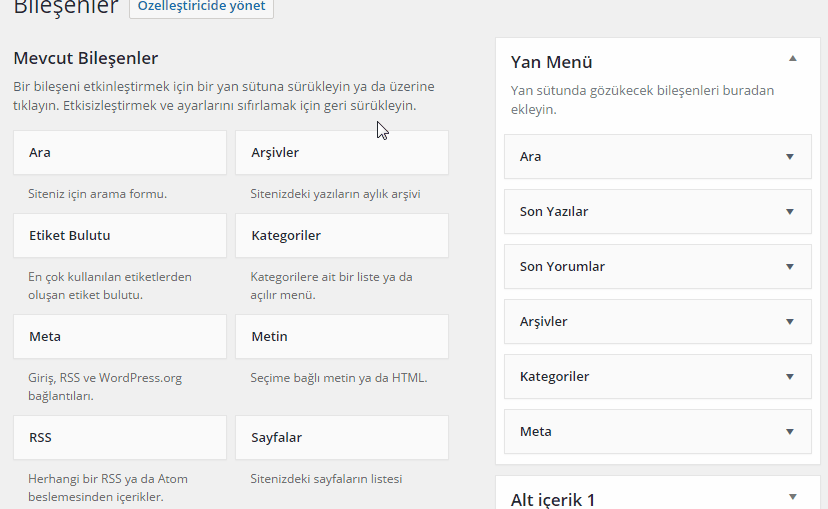
Task: Select the Meta available widget
Action: pyautogui.click(x=120, y=336)
